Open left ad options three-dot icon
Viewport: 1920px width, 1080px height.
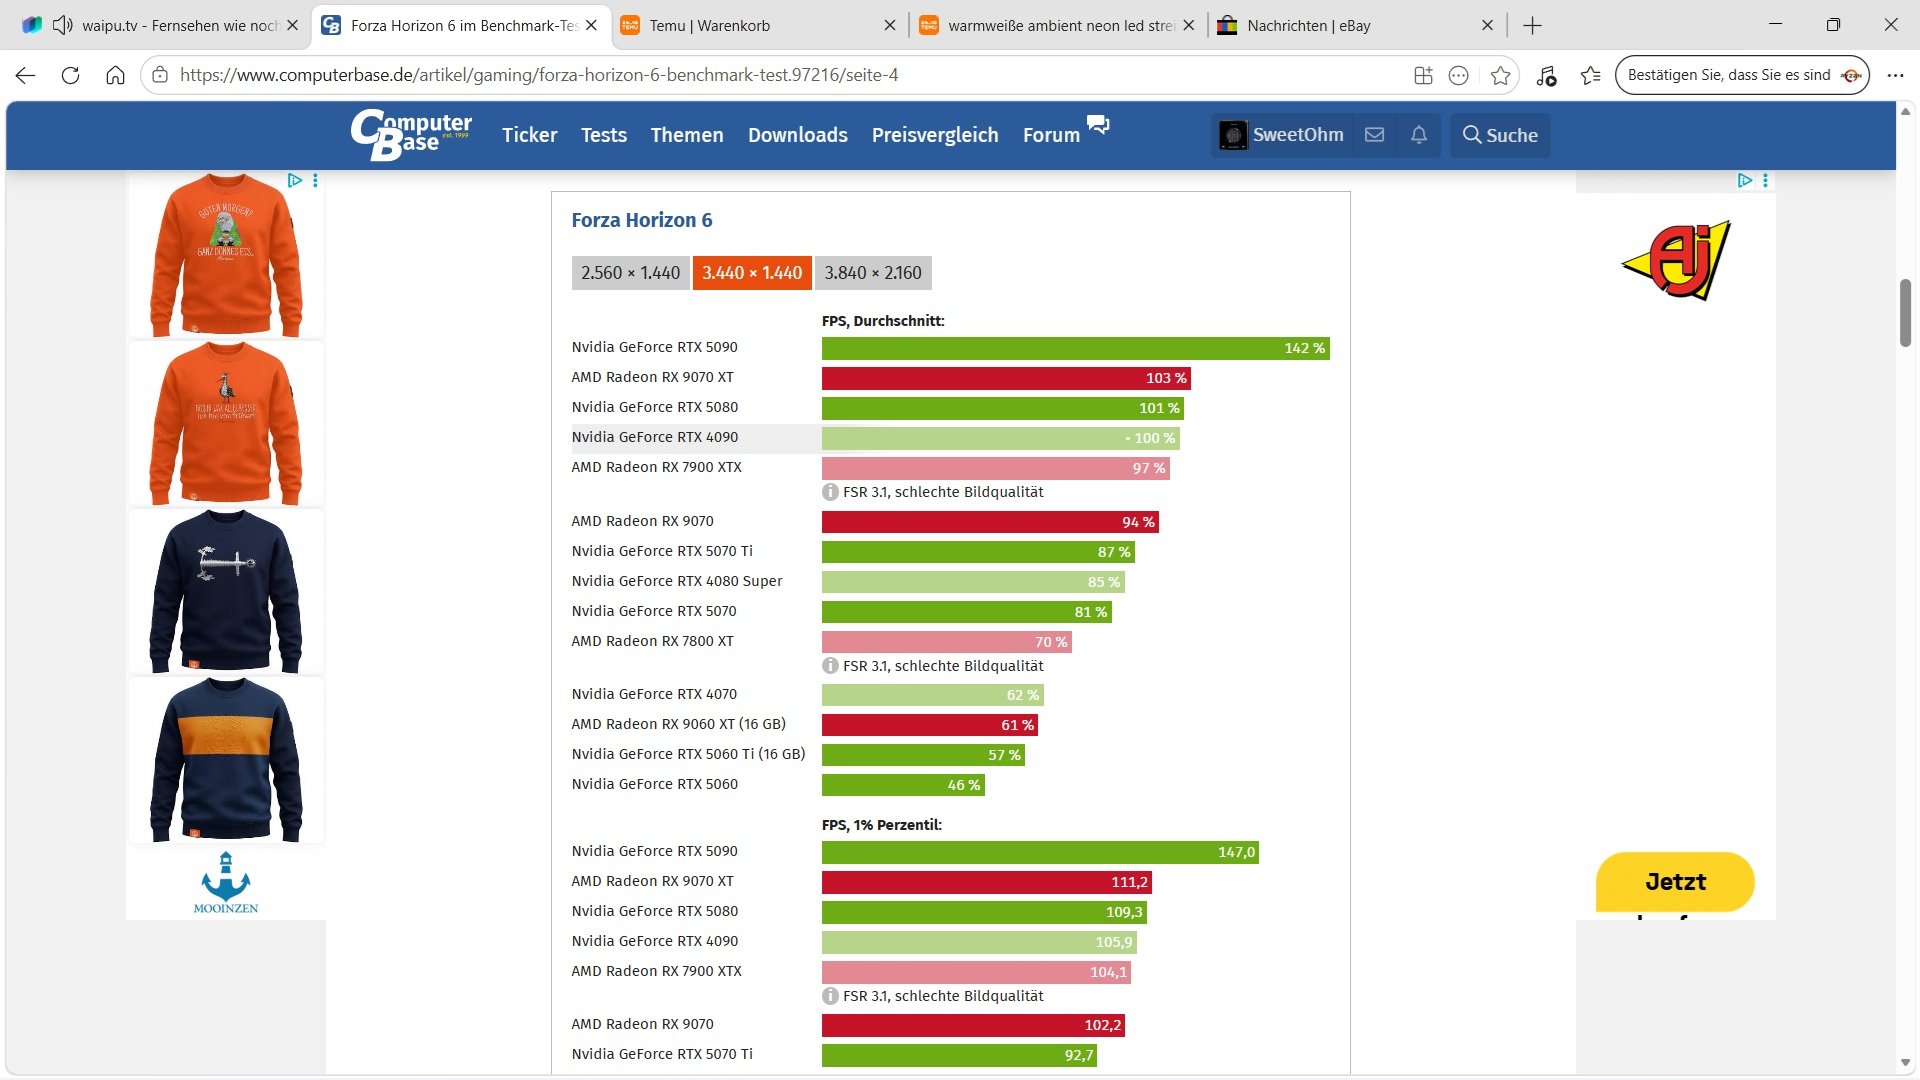tap(315, 180)
